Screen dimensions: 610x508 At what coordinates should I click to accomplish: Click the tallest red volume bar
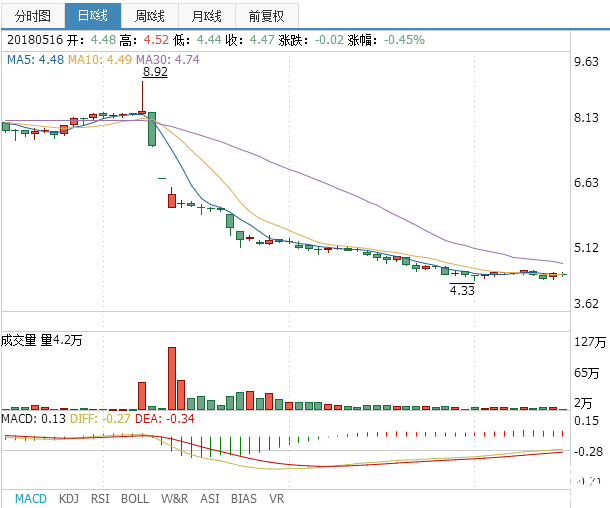172,378
